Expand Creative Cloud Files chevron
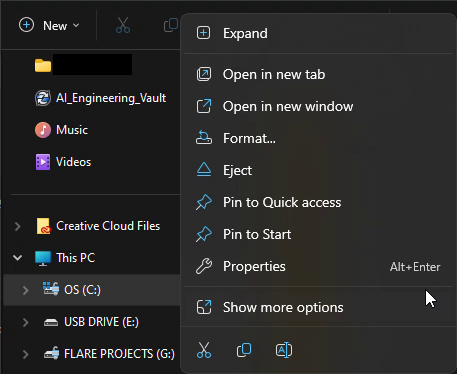 tap(18, 226)
